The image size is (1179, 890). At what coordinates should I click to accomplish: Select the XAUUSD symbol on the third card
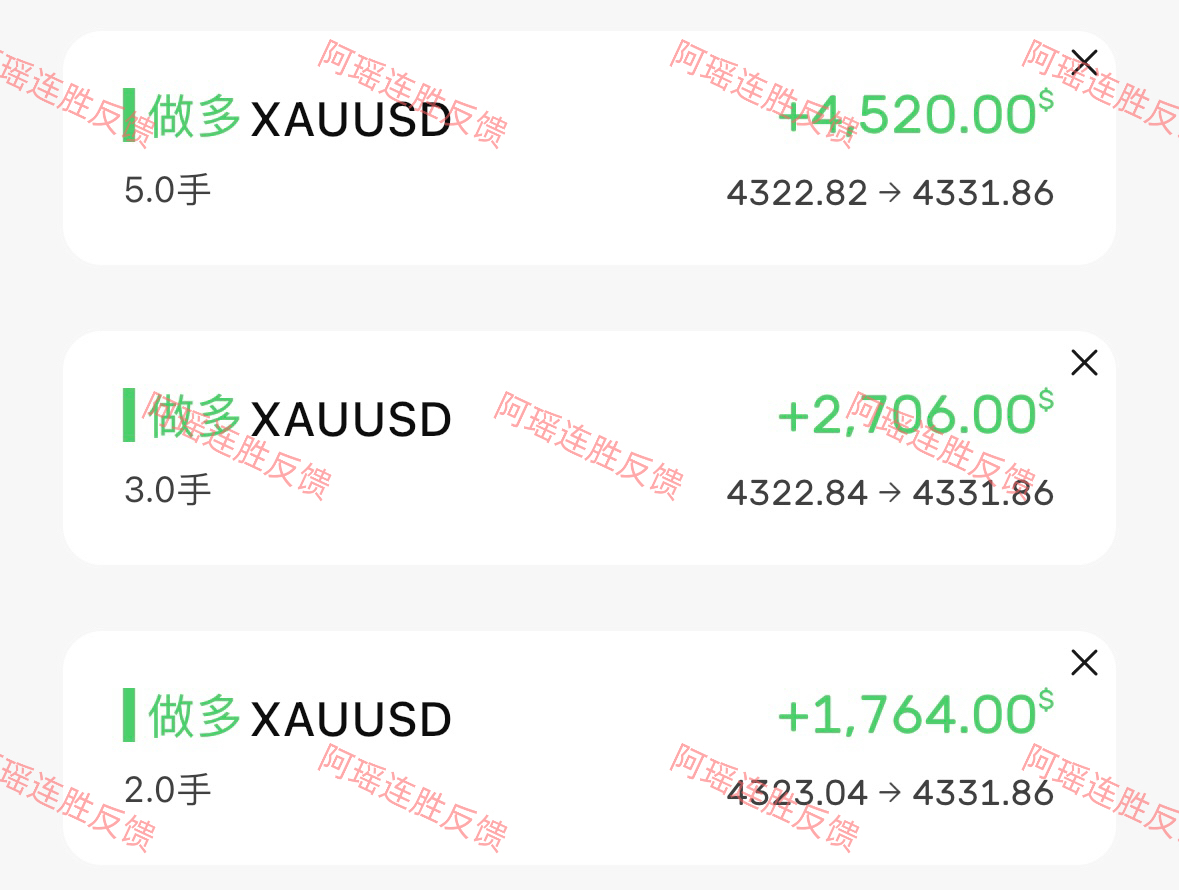351,720
